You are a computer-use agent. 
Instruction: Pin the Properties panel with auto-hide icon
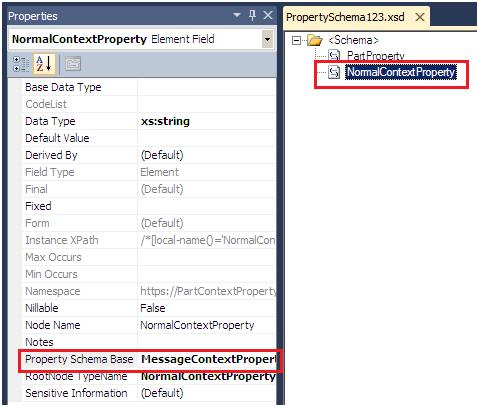252,15
